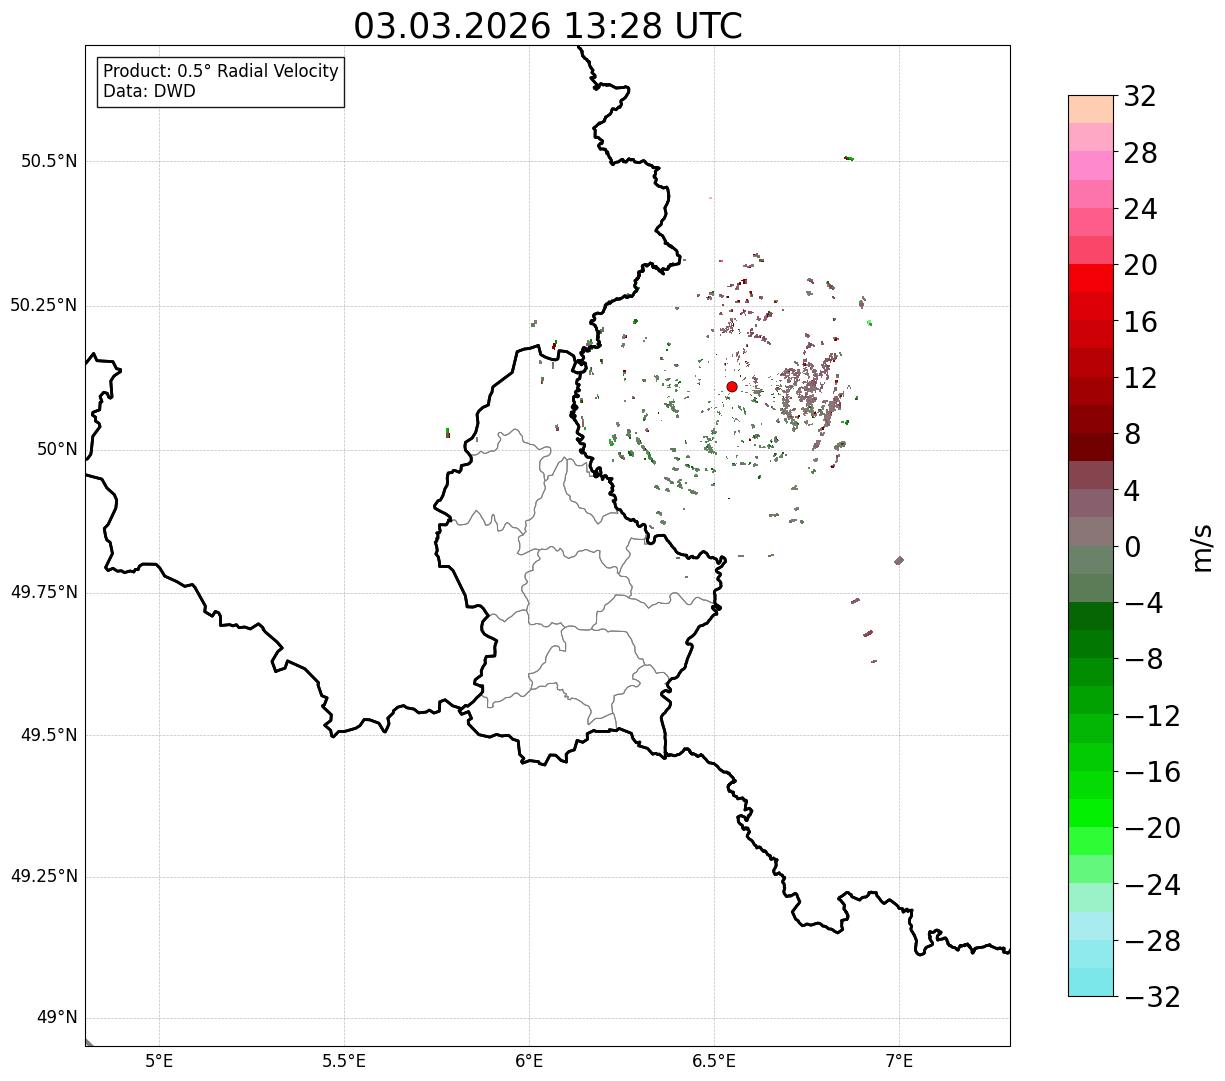The image size is (1225, 1081).
Task: Click the 49.25°N latitude label
Action: (44, 877)
